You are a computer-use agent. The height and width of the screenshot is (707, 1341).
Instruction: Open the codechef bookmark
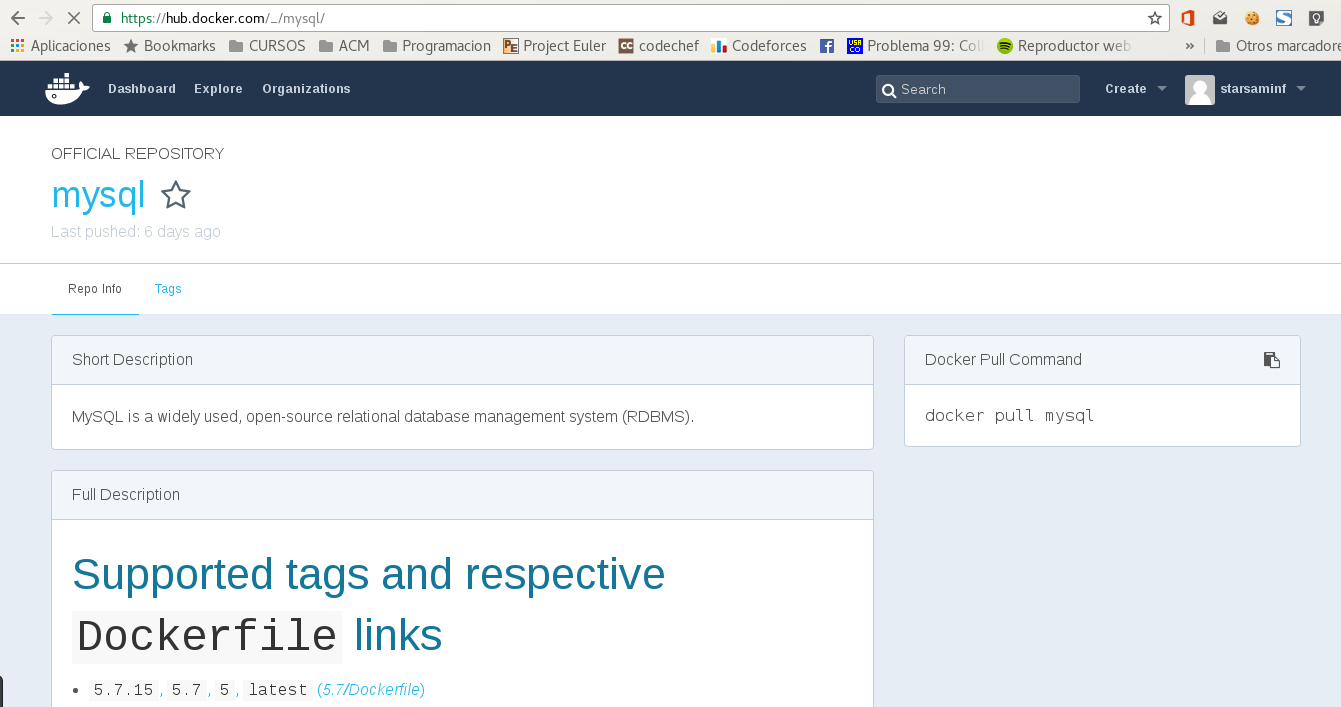click(658, 46)
